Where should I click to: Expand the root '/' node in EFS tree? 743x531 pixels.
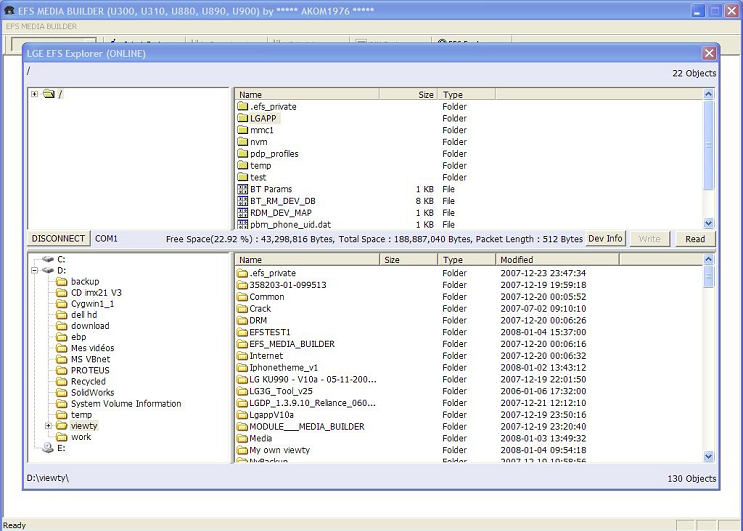(x=35, y=94)
